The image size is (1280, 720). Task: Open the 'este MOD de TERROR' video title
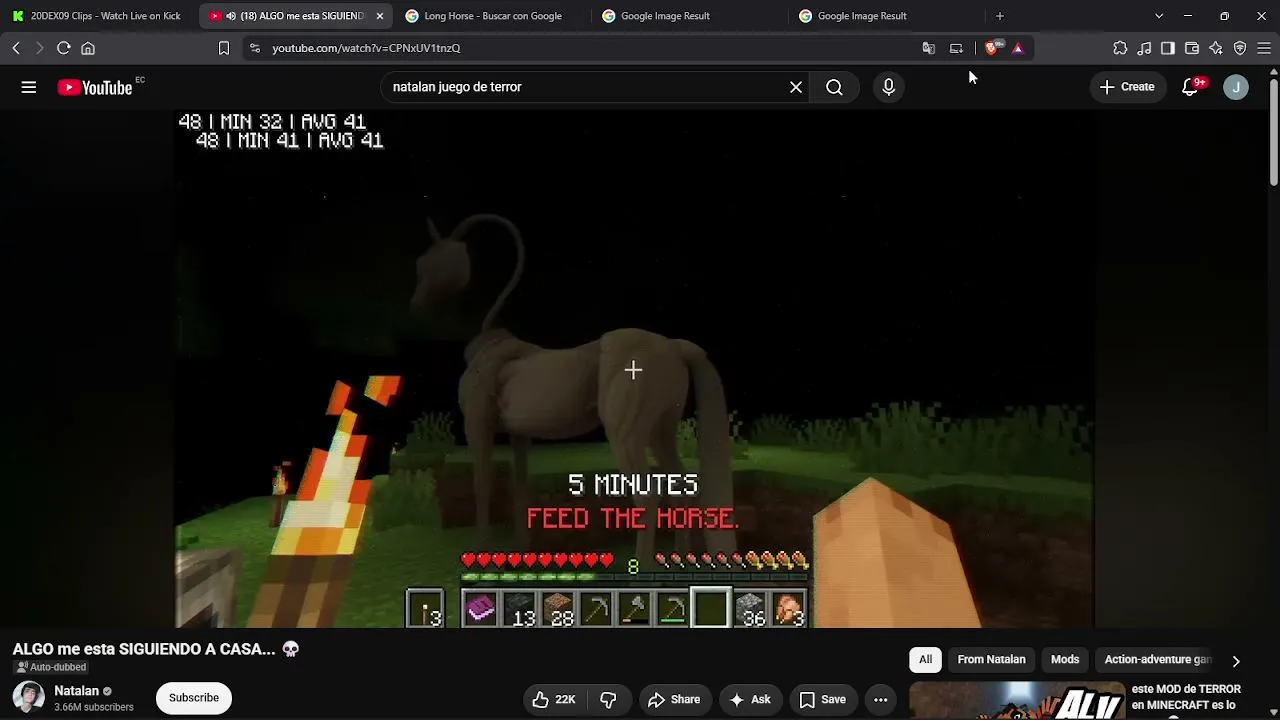pyautogui.click(x=1187, y=698)
